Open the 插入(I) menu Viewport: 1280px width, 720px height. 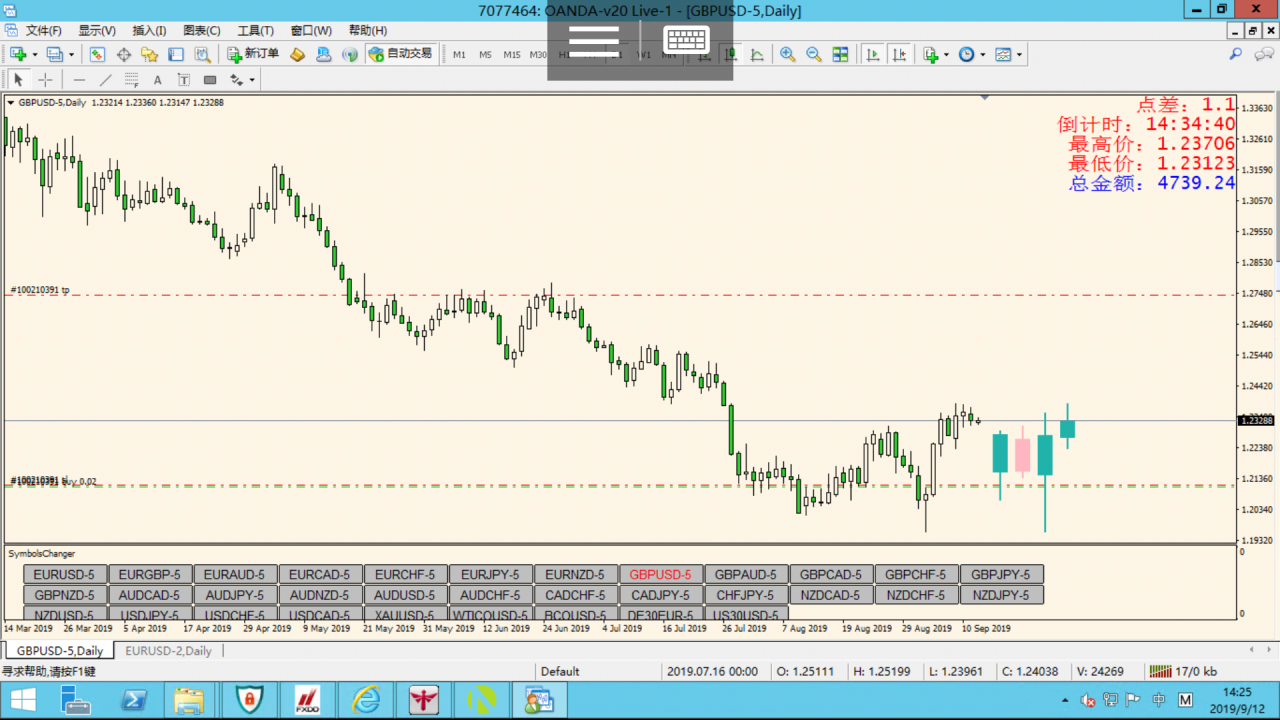[149, 31]
